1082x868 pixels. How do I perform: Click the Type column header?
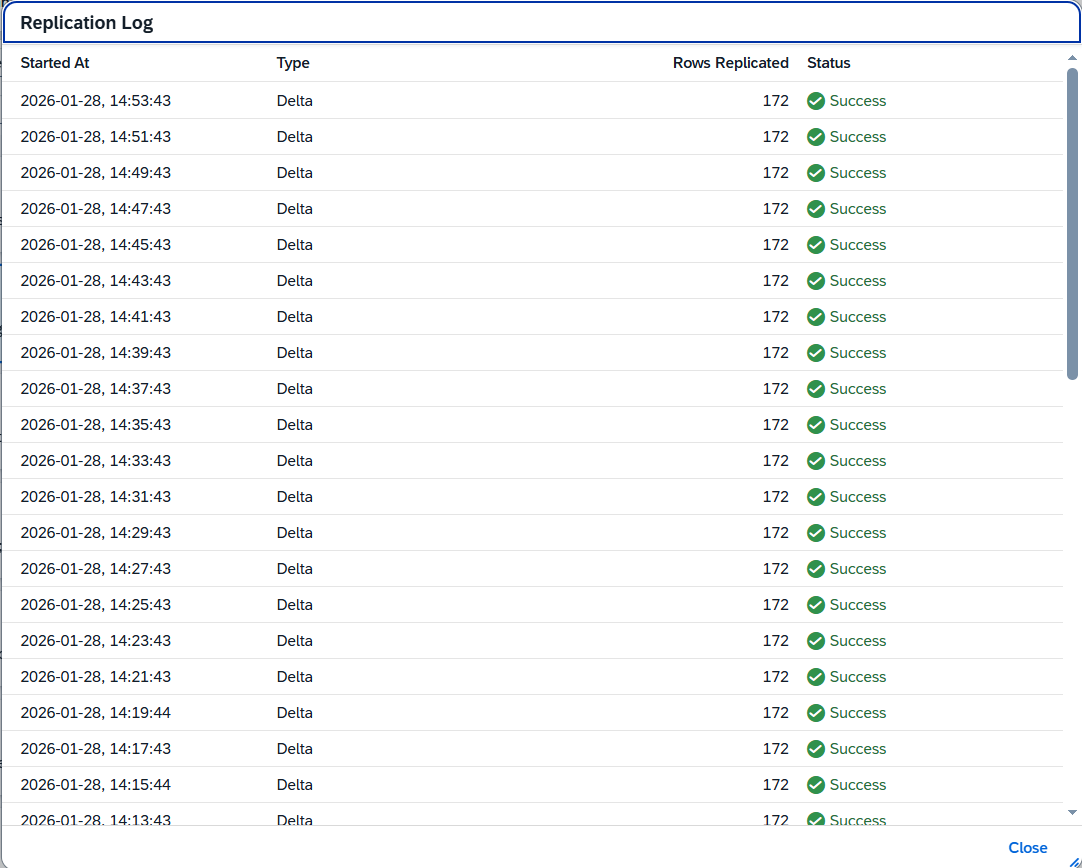point(293,63)
